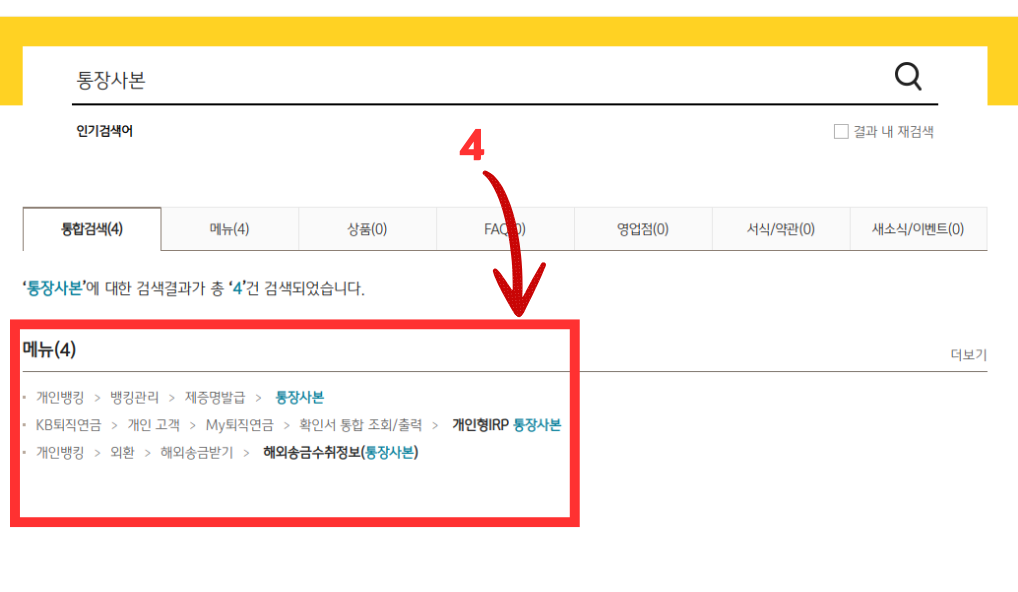Open the 개인형IRP 통장사본 result
Screen dimensions: 1018x592
(x=506, y=425)
